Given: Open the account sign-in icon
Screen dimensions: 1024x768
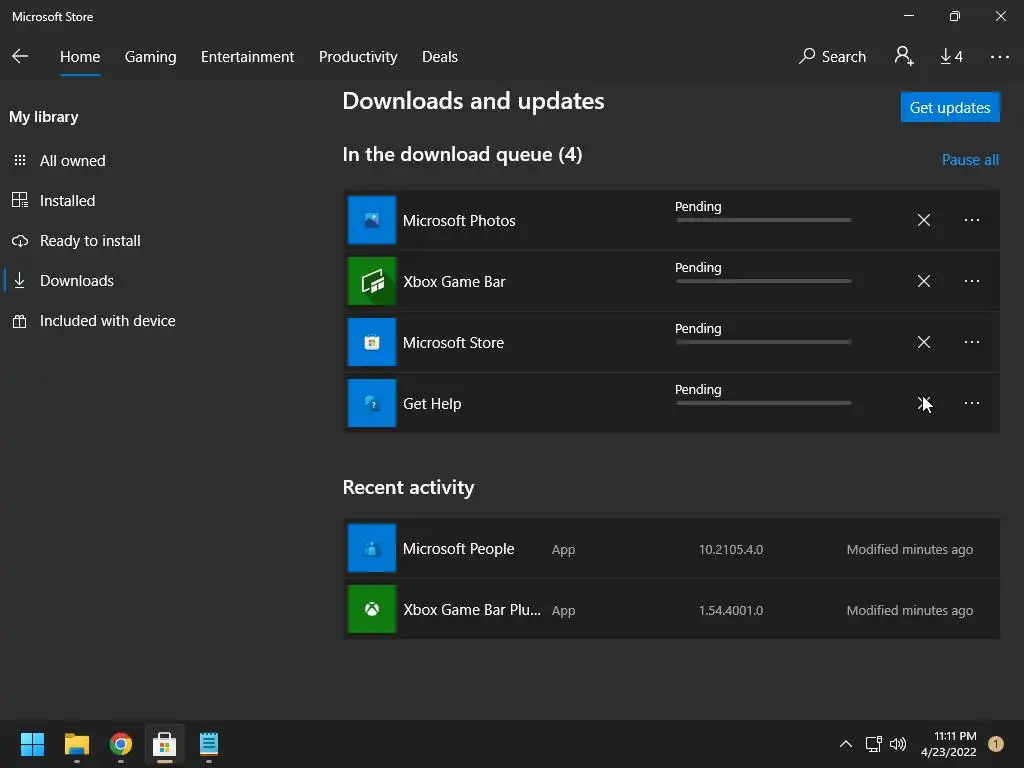Looking at the screenshot, I should [x=904, y=56].
